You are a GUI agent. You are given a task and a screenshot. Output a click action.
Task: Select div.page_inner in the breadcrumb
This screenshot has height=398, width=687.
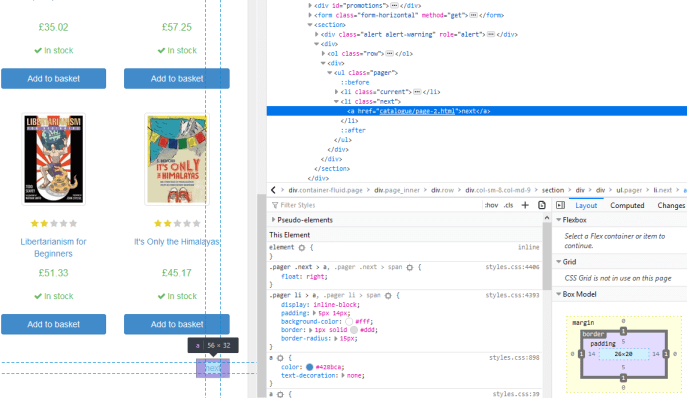tap(397, 190)
